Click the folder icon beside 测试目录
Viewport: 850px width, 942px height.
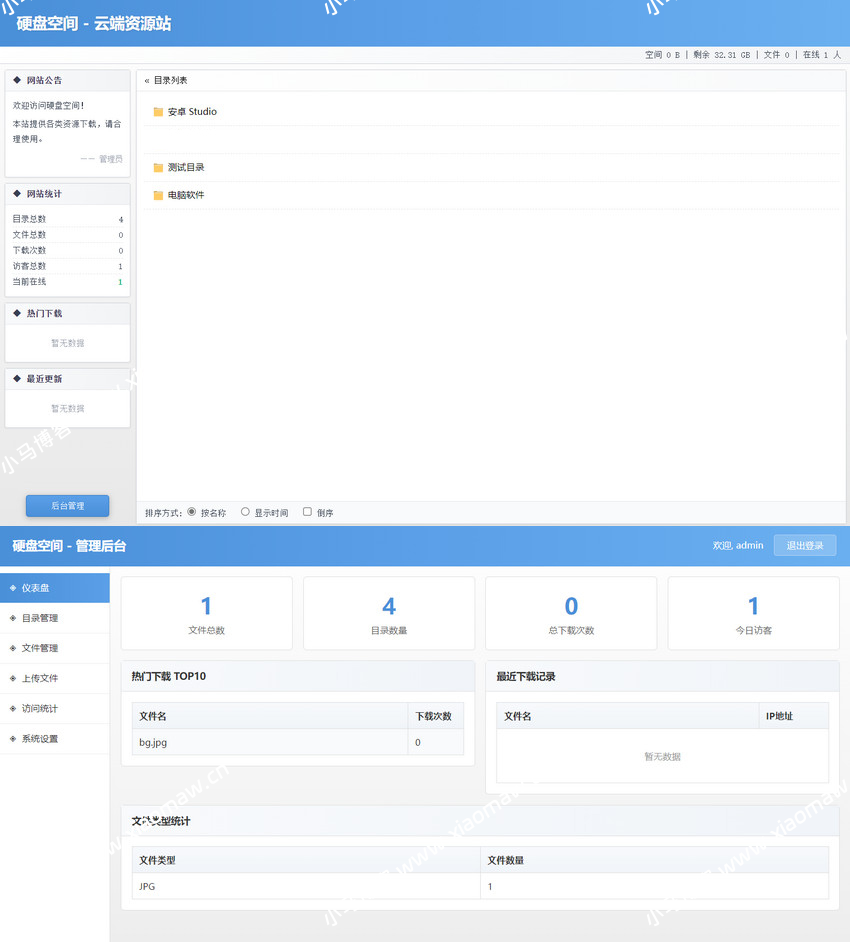tap(158, 167)
